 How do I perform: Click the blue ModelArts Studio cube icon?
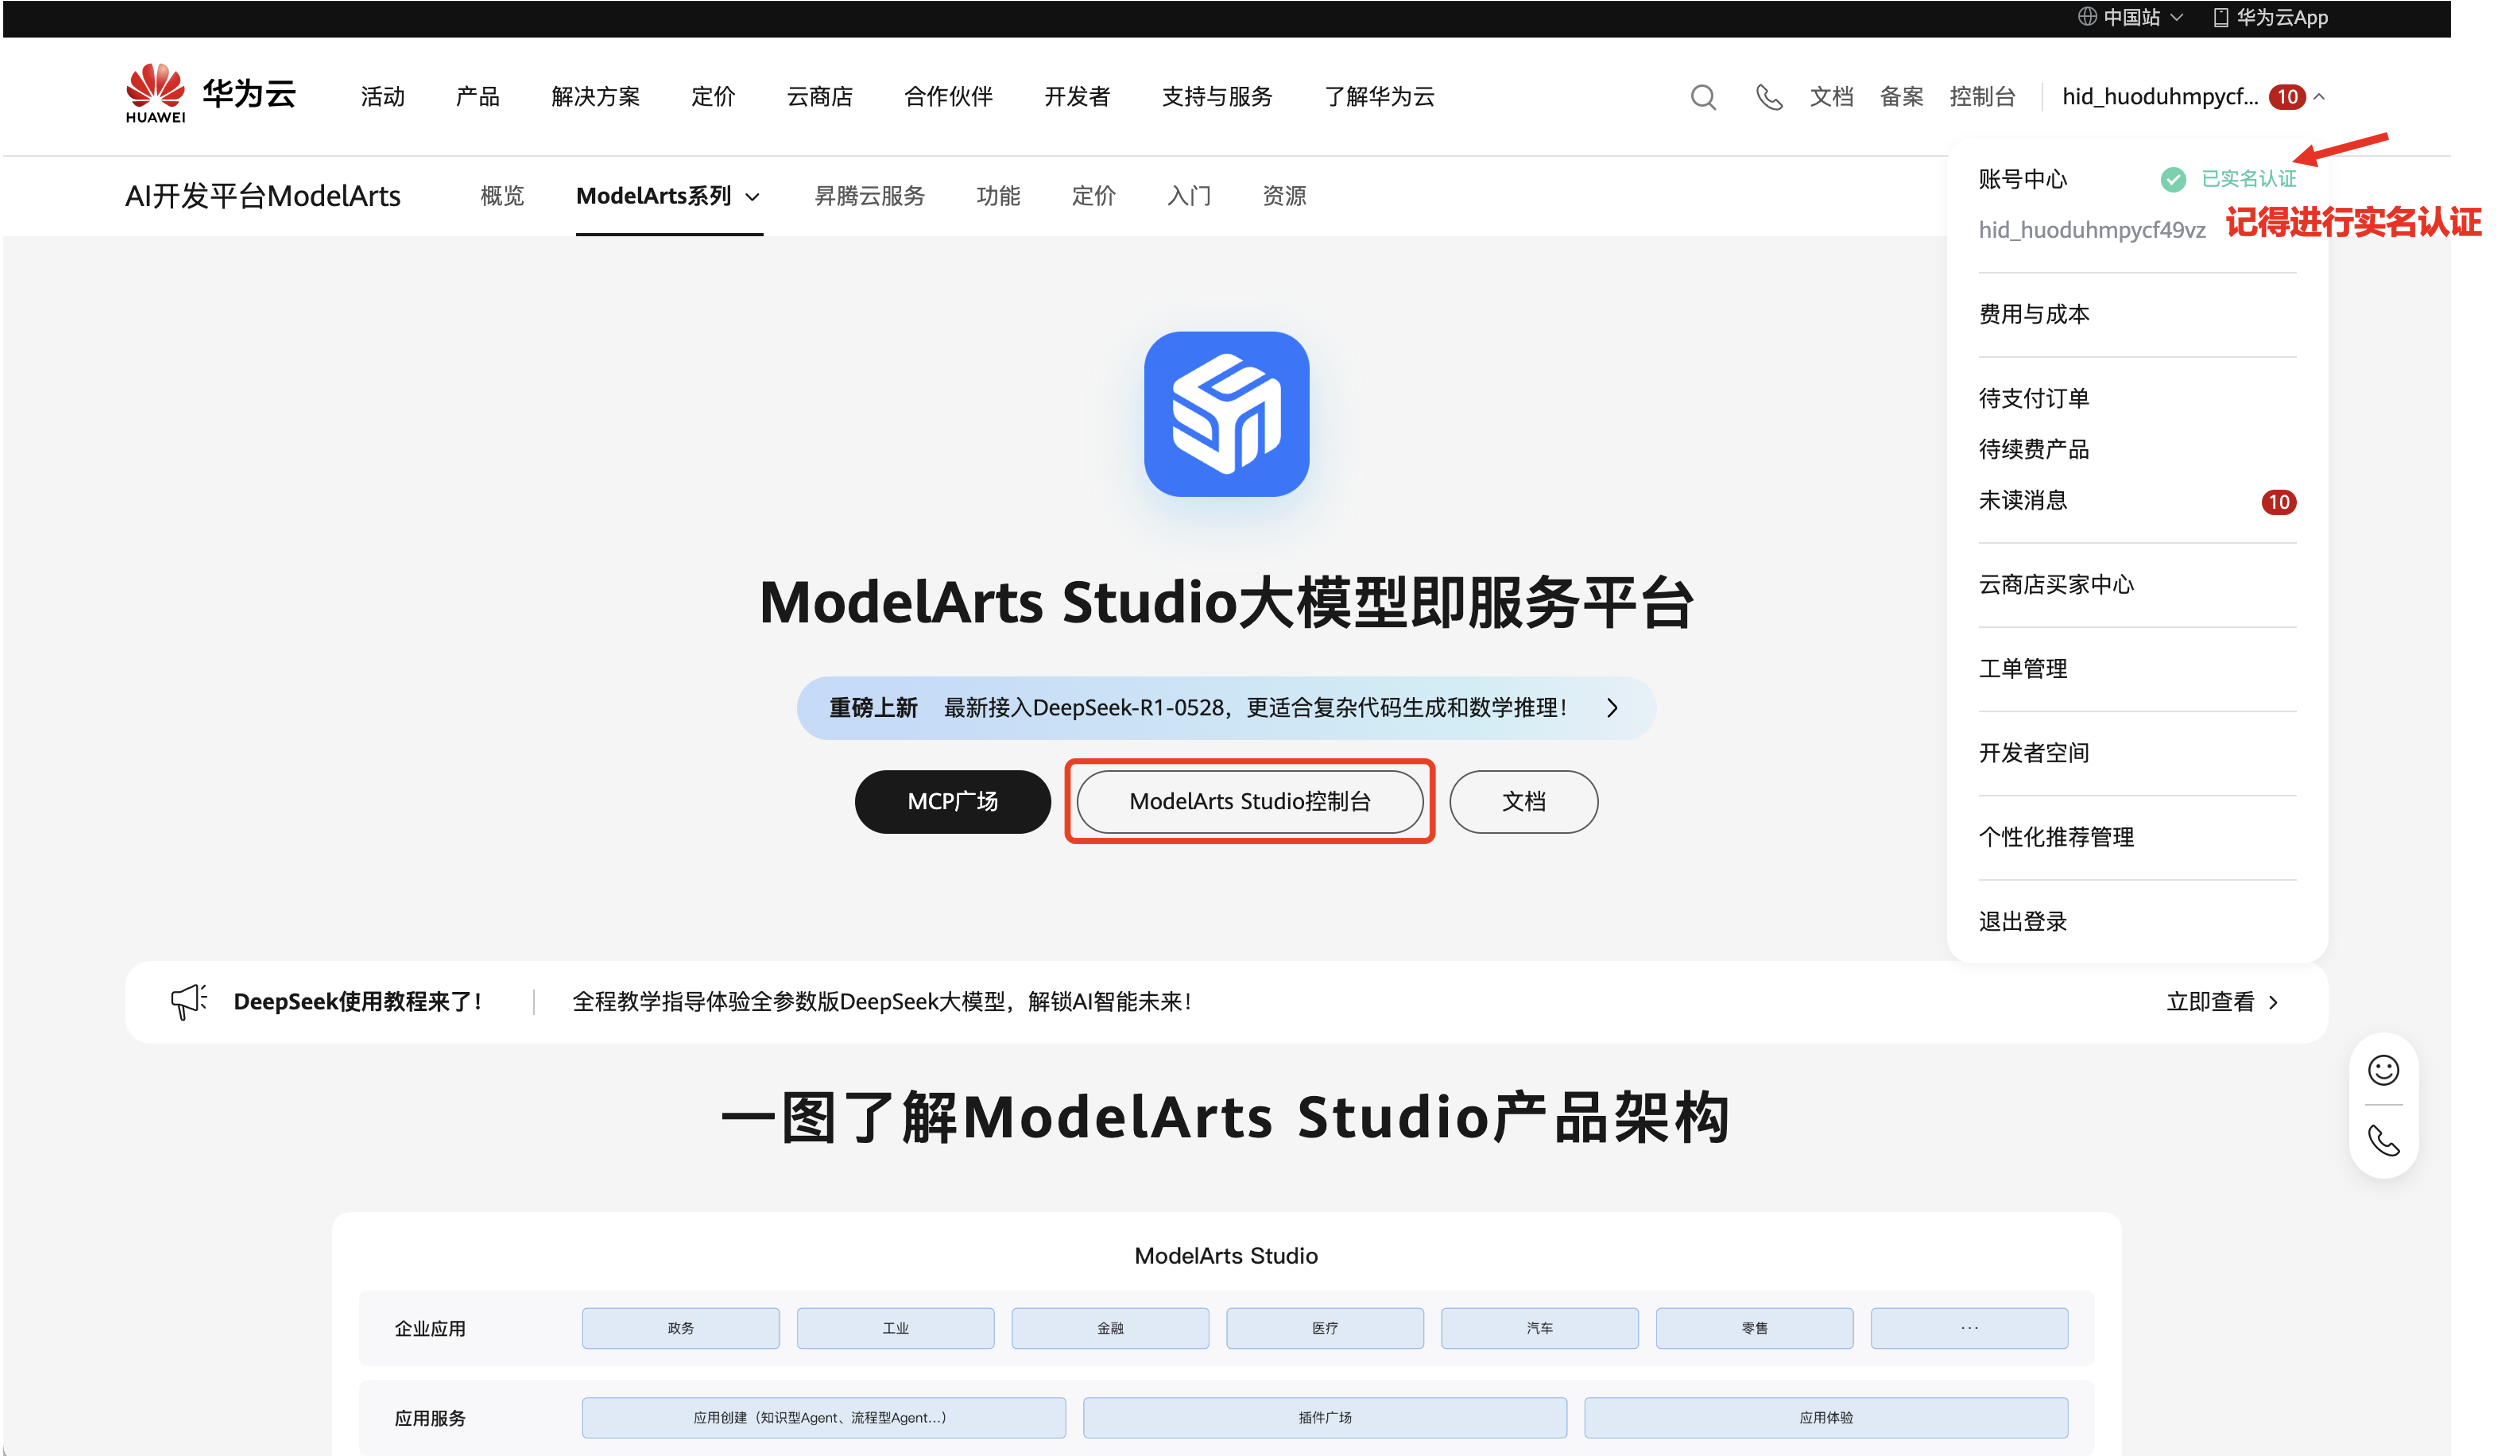(x=1226, y=414)
